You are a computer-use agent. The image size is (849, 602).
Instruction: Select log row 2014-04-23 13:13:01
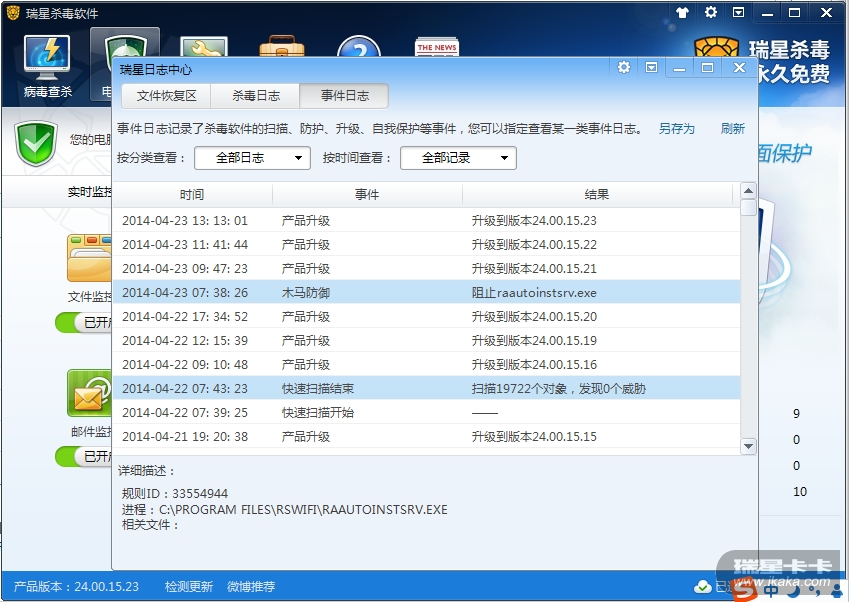[x=426, y=220]
